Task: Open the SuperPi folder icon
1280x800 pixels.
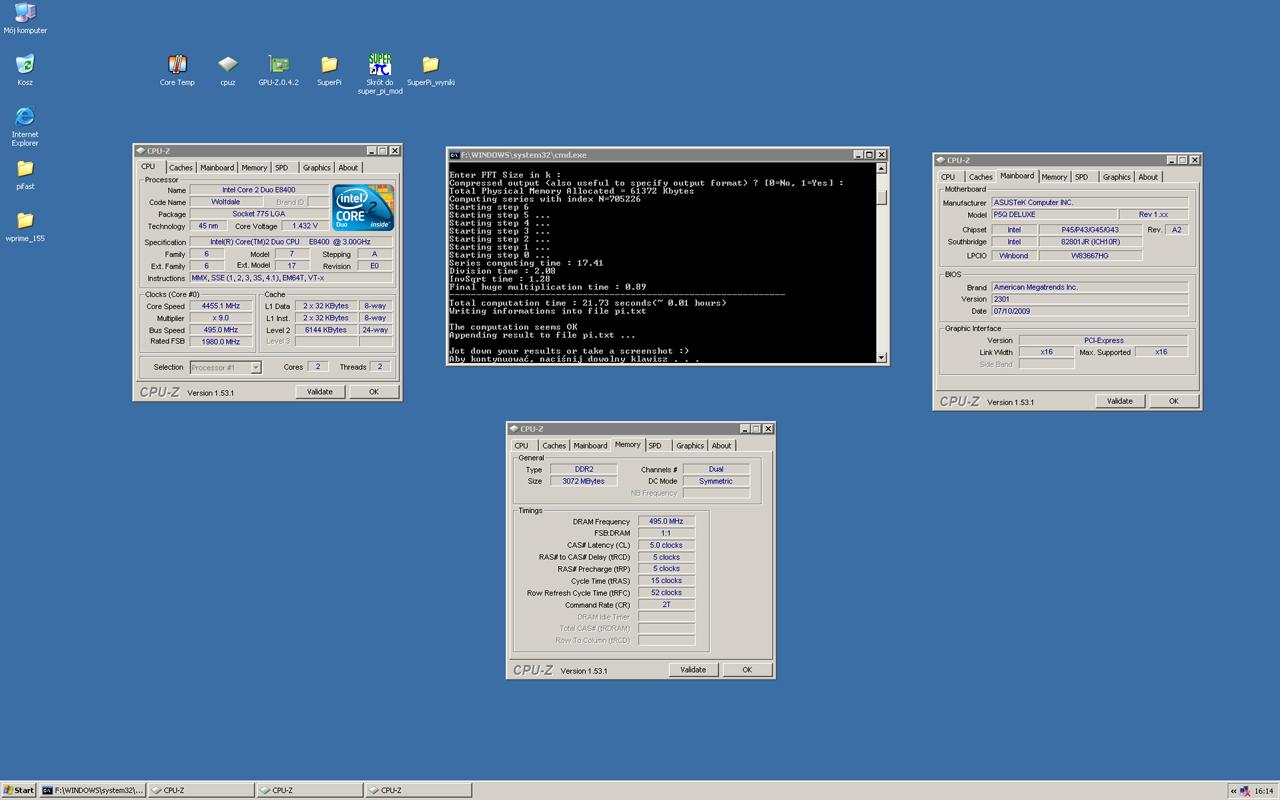Action: tap(329, 70)
